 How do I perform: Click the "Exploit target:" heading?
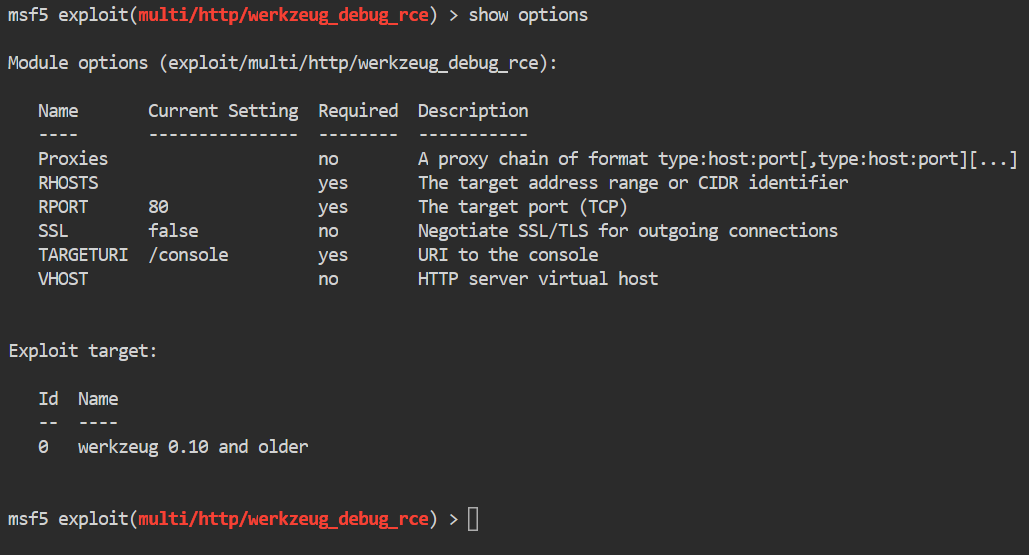pos(83,351)
